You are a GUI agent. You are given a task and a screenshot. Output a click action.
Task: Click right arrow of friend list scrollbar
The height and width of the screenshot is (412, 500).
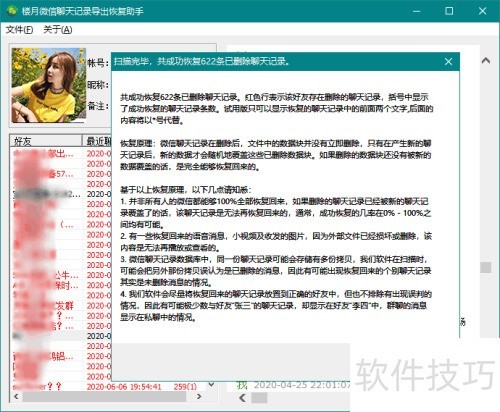[199, 397]
